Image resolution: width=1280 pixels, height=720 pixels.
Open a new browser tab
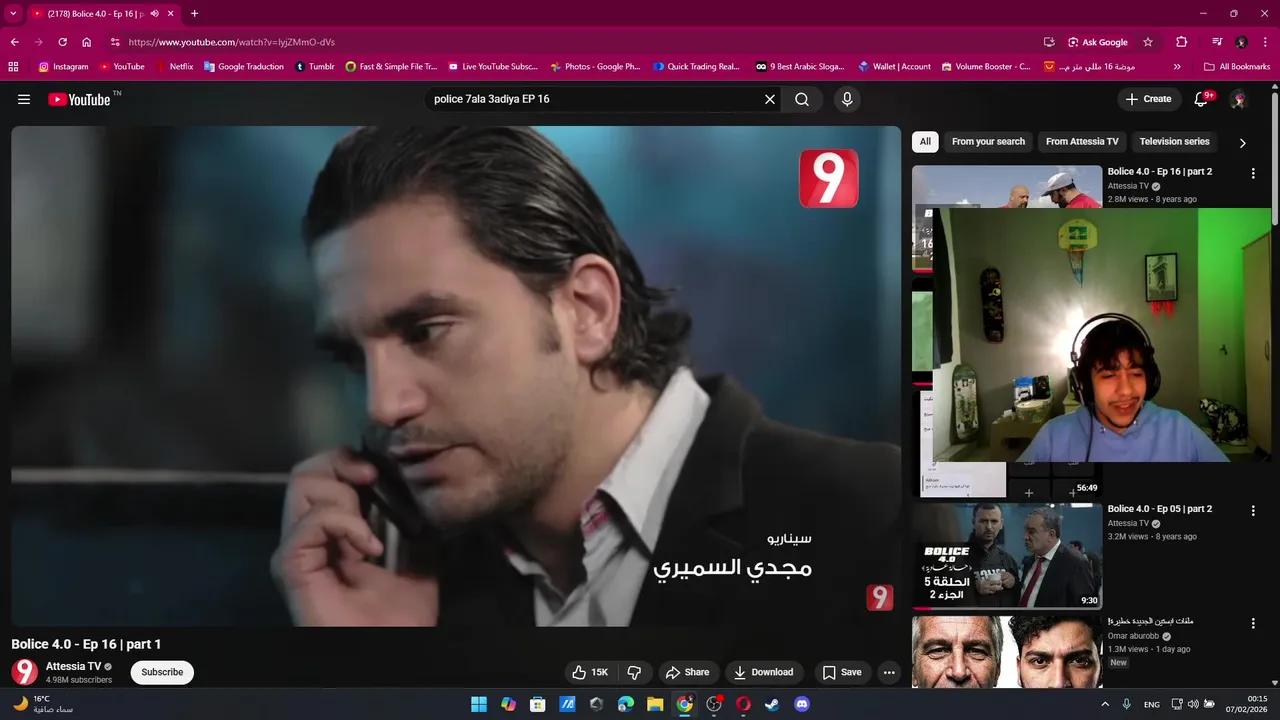coord(194,14)
